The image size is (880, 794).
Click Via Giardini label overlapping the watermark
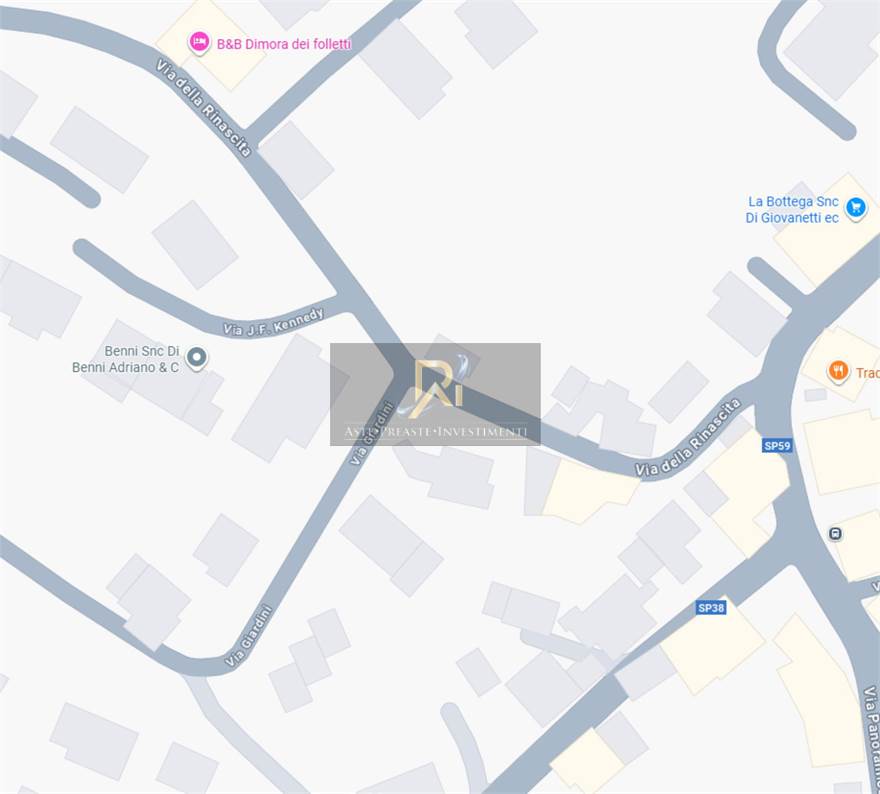pos(370,433)
